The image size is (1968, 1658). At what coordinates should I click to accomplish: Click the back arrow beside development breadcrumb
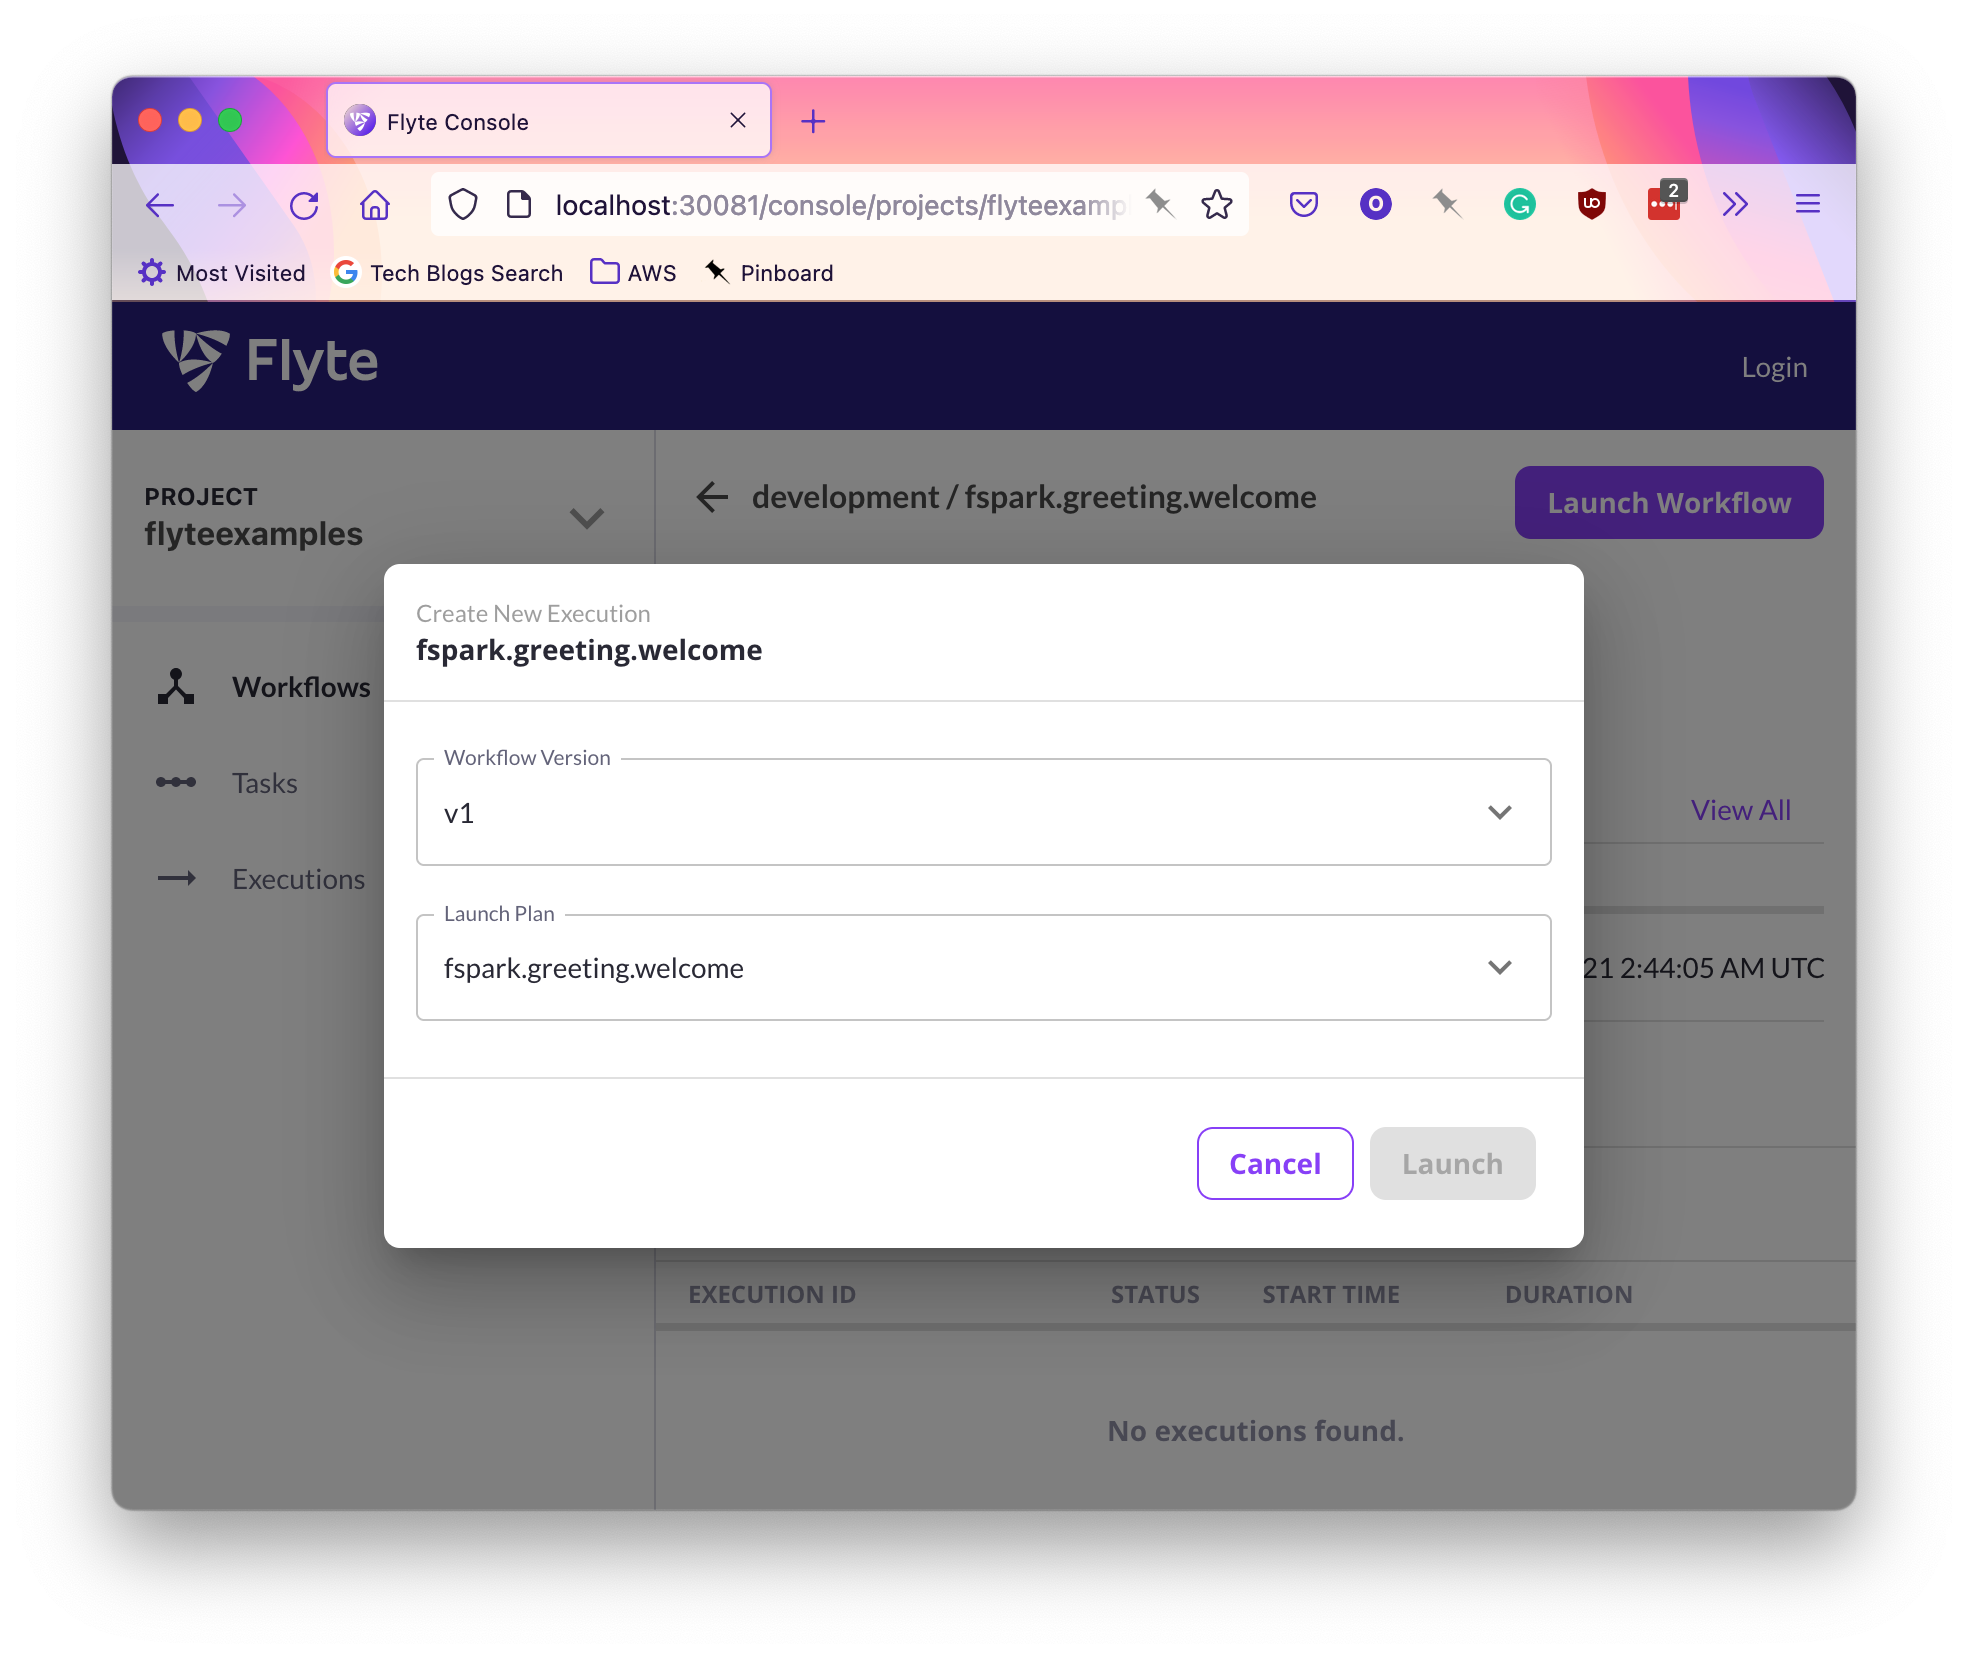(711, 497)
